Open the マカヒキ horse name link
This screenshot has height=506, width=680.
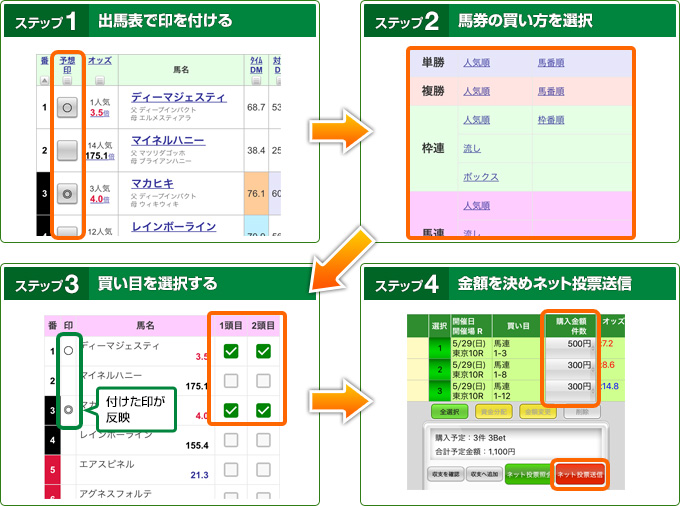(152, 182)
